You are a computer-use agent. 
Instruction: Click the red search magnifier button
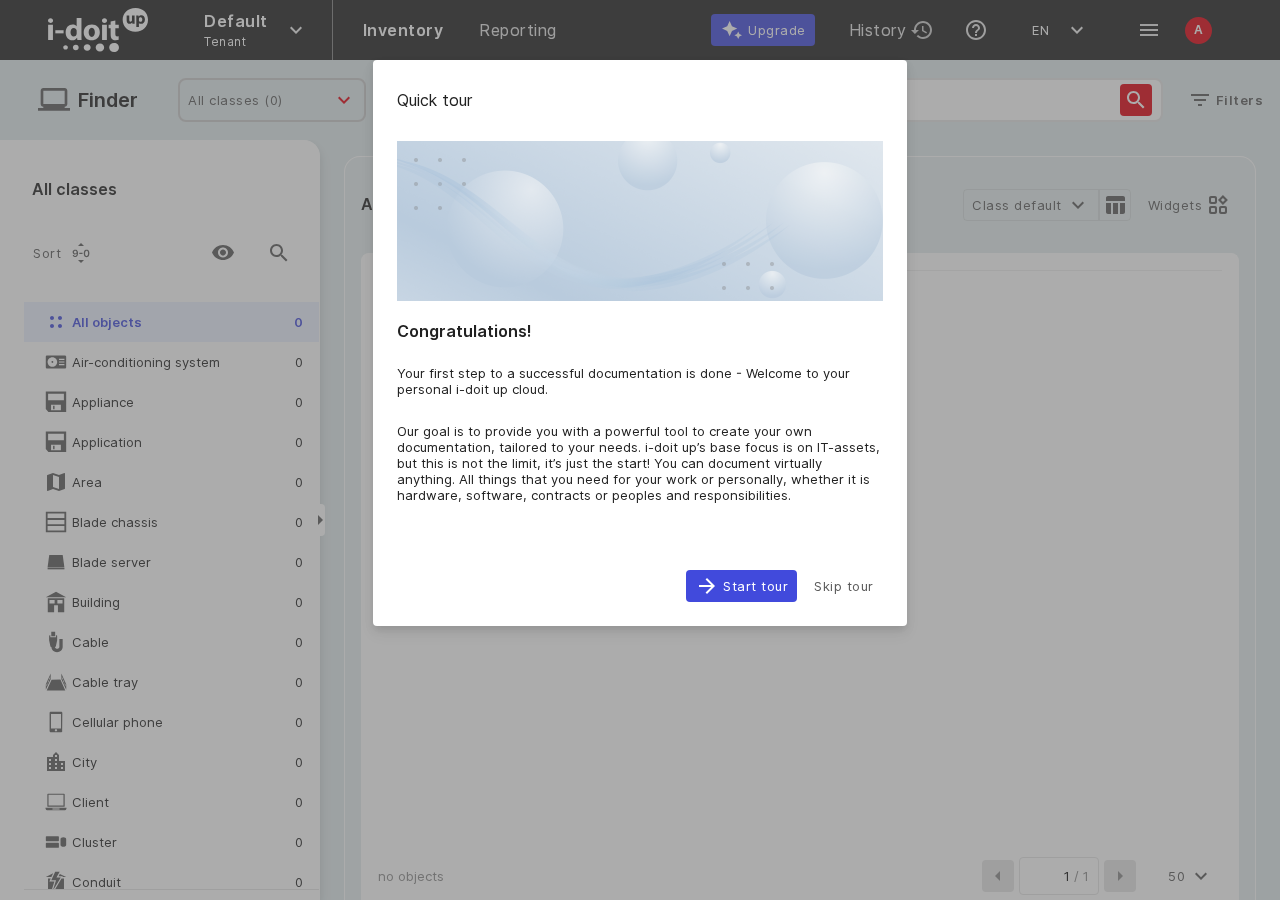point(1136,100)
